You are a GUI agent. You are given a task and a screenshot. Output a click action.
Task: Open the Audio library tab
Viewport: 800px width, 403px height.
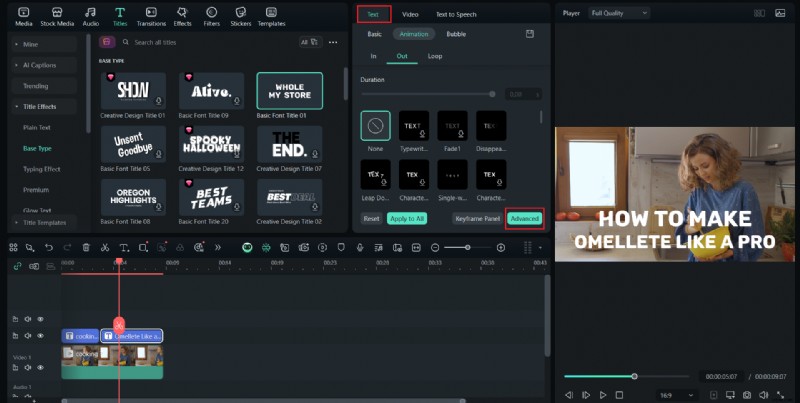(x=91, y=16)
